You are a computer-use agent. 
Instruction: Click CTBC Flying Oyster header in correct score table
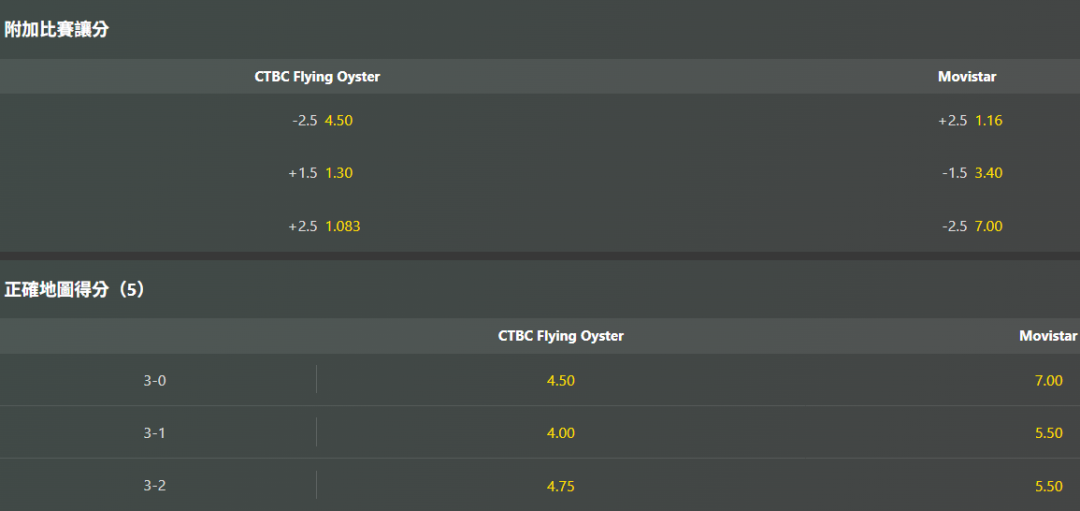click(x=561, y=336)
